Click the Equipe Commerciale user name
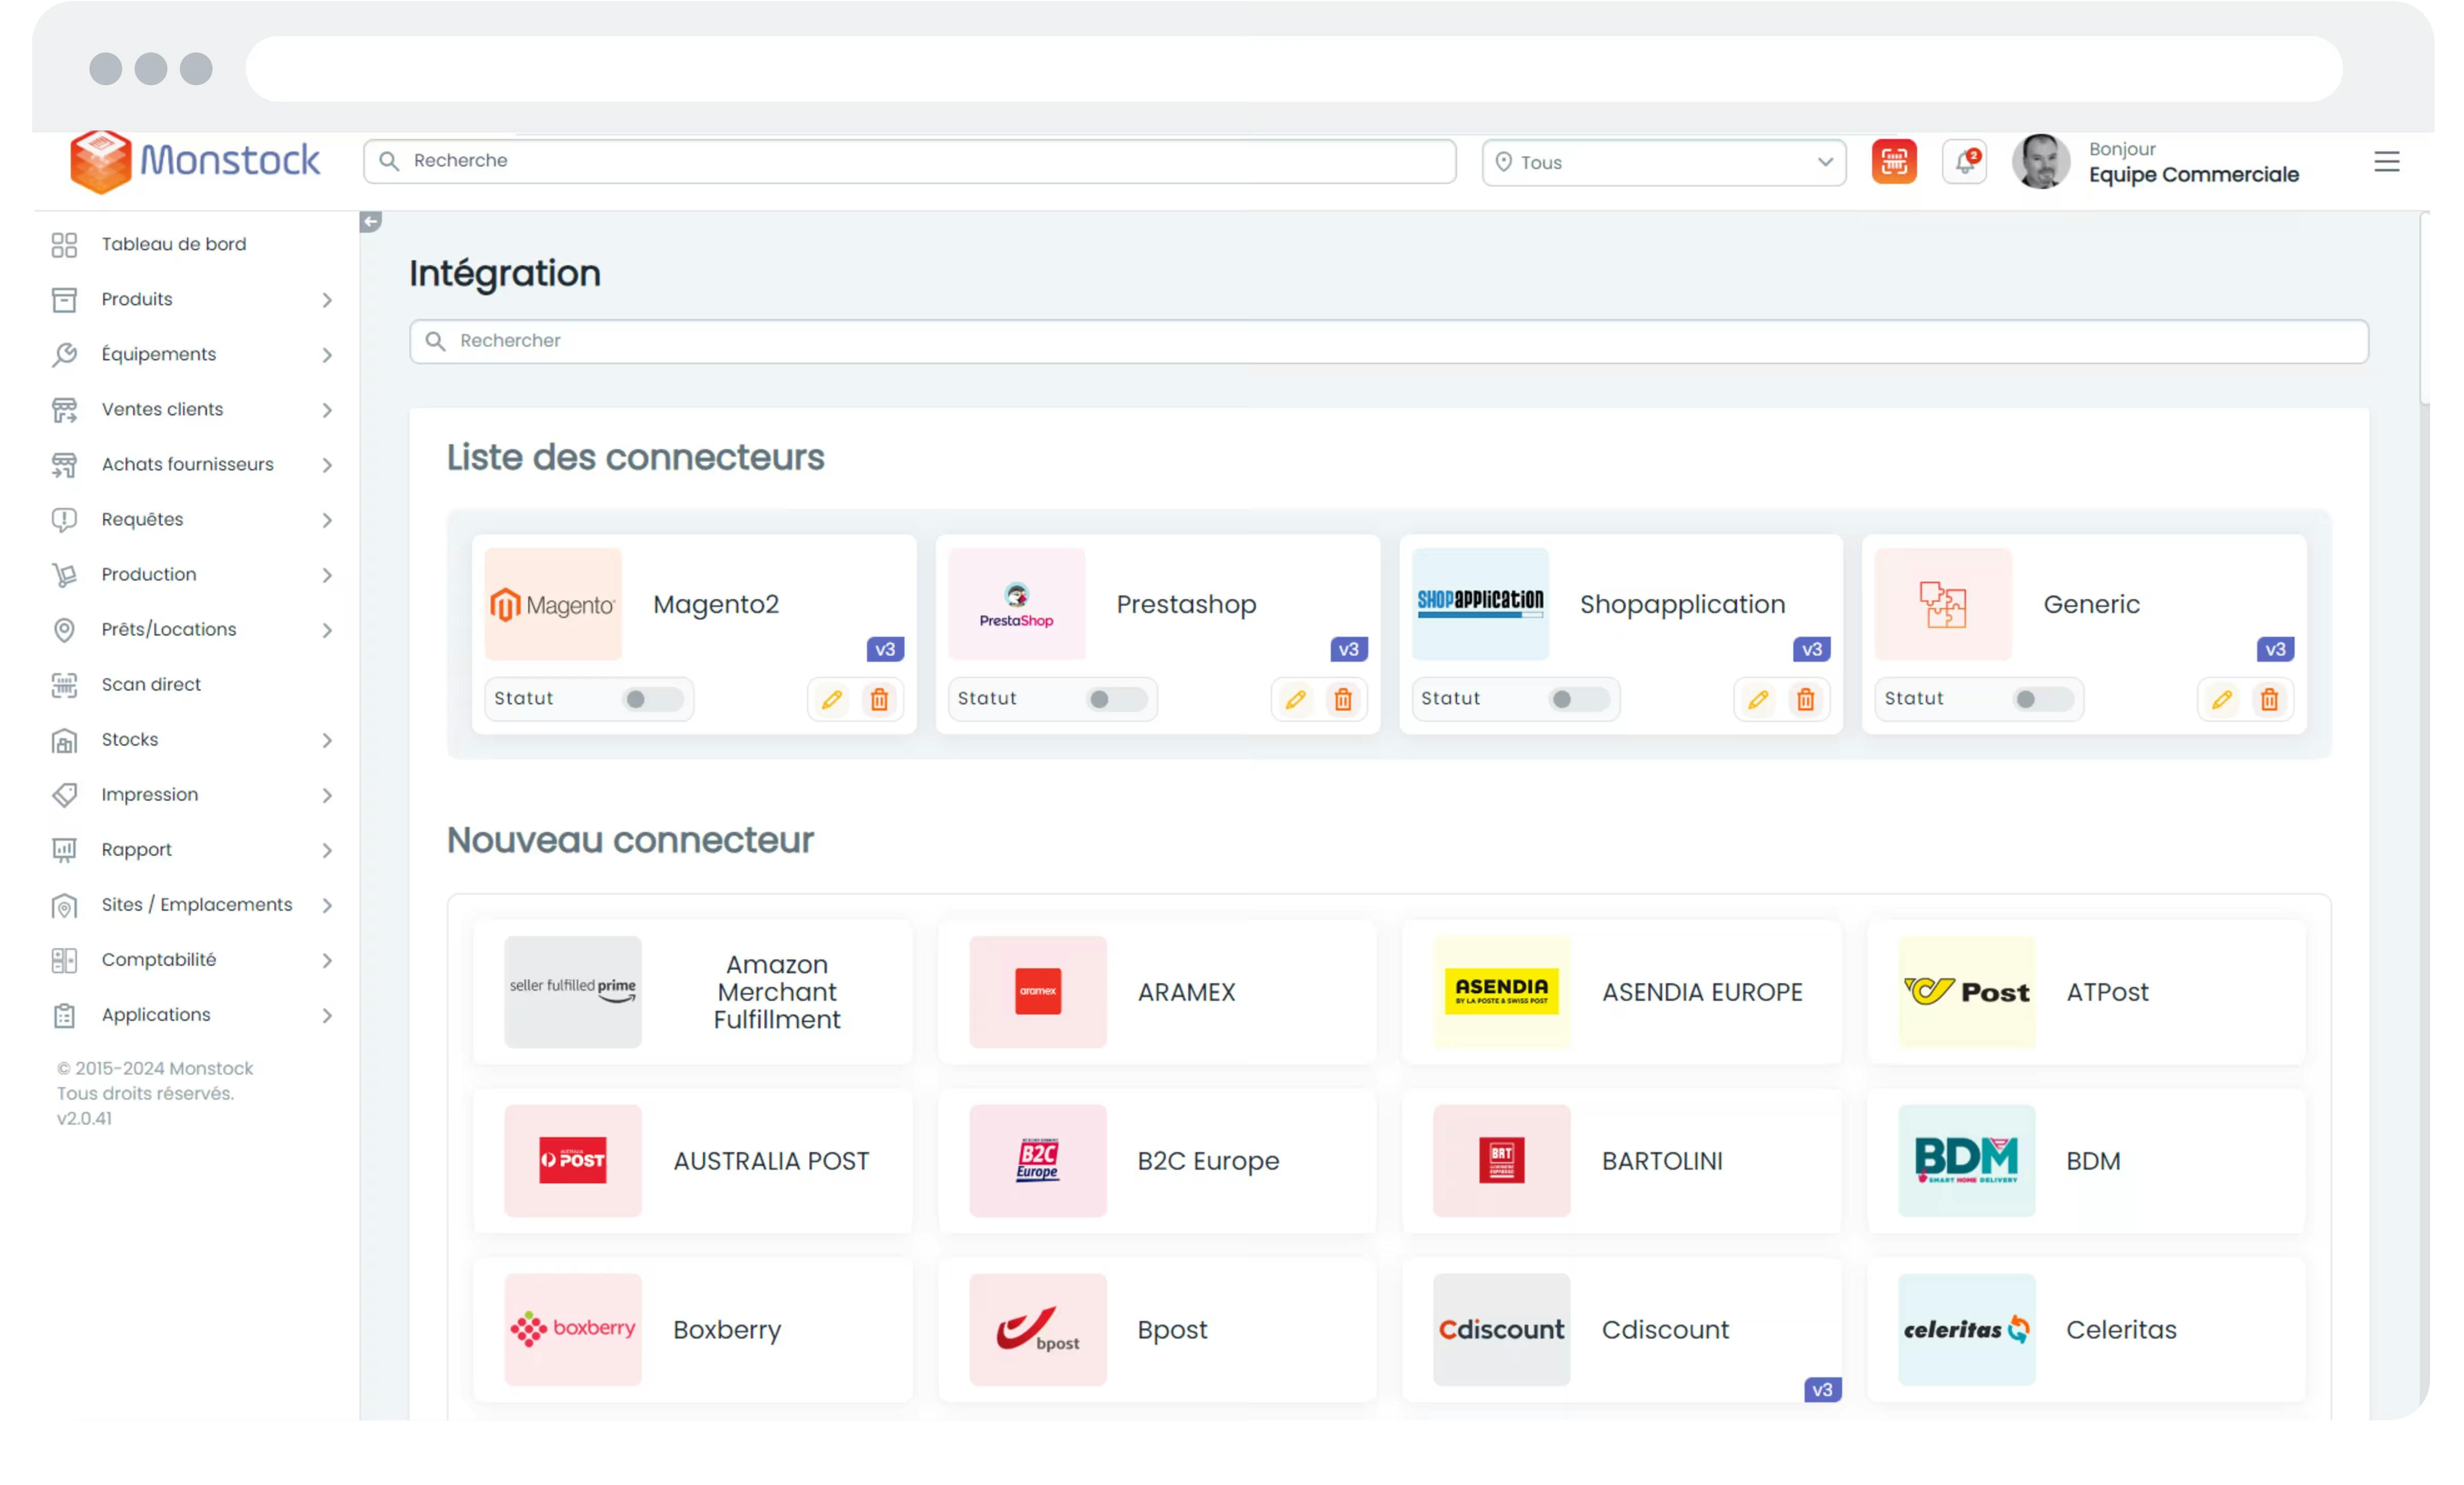This screenshot has width=2464, height=1485. [x=2193, y=175]
